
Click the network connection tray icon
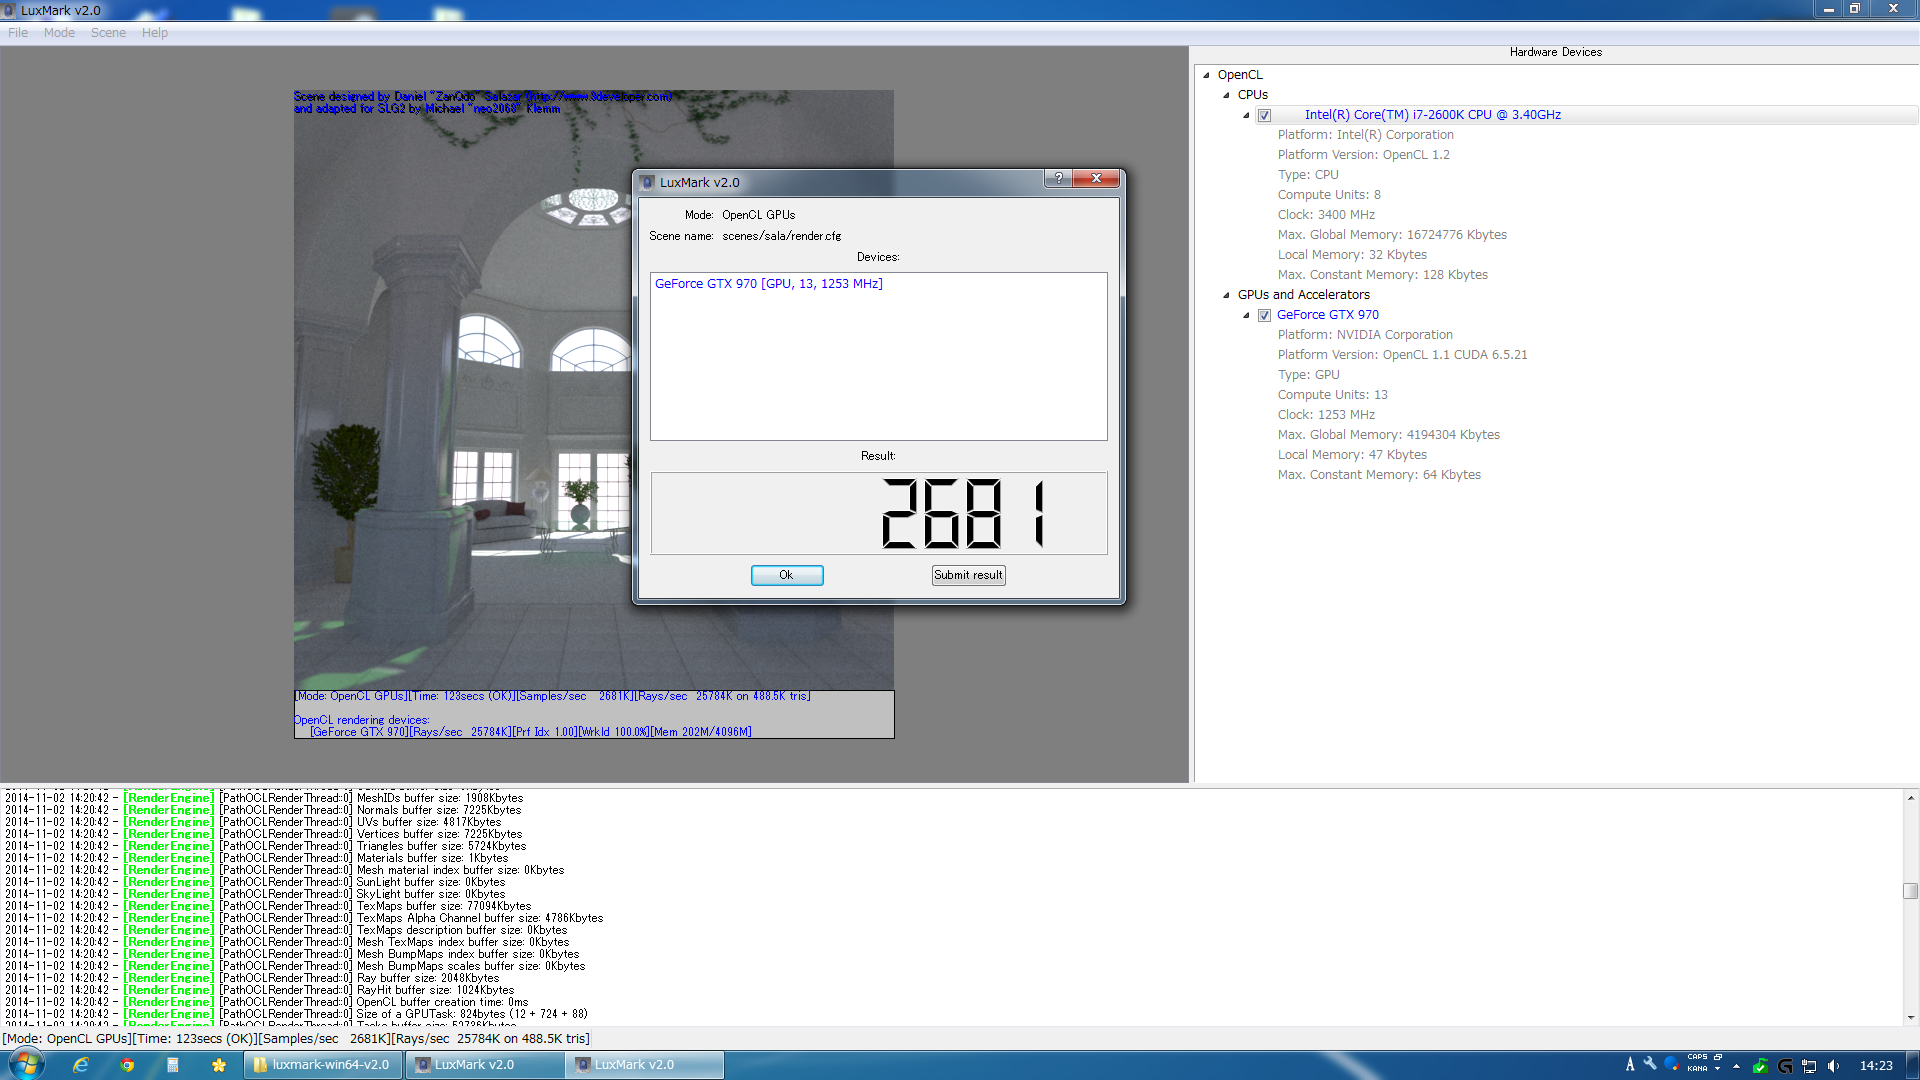click(1809, 1066)
